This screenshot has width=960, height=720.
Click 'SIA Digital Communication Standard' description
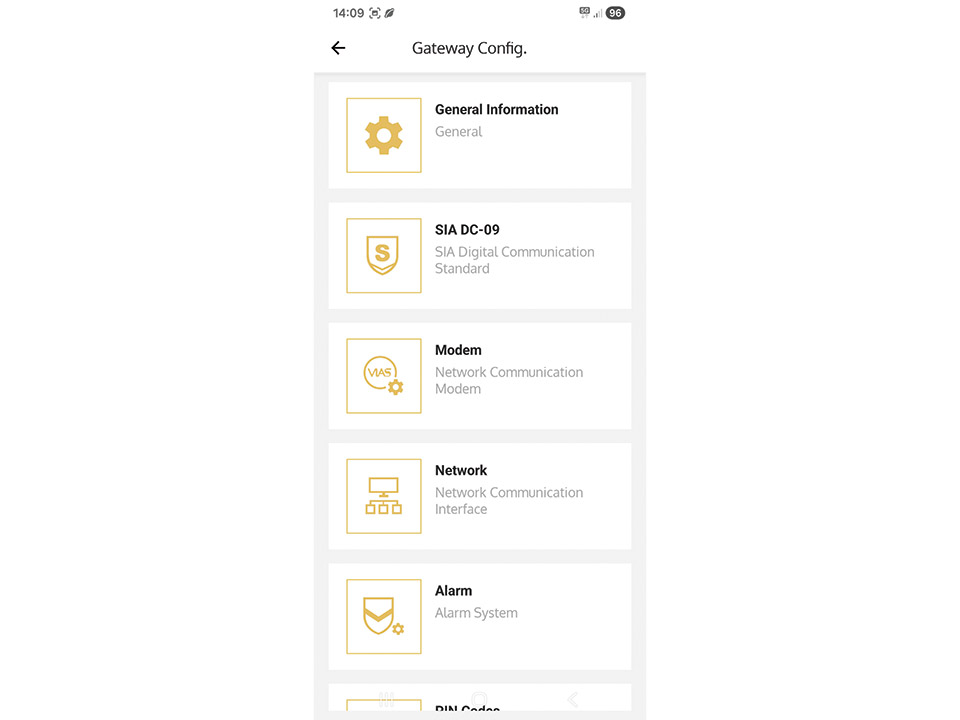click(x=514, y=260)
